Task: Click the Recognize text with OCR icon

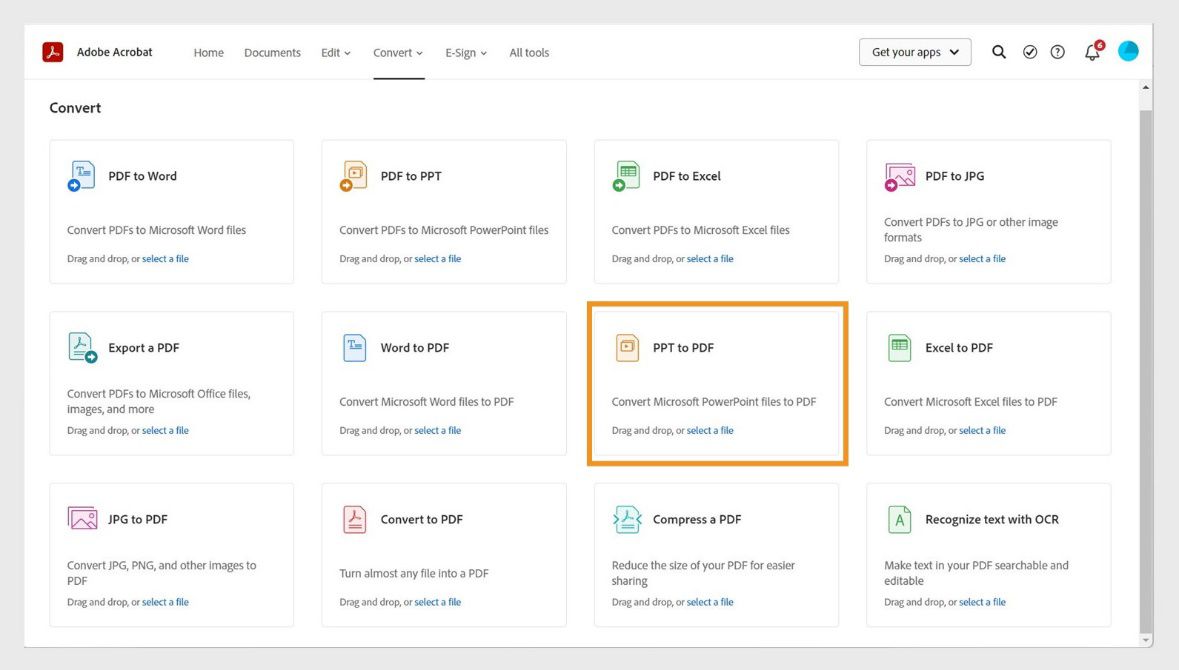Action: (x=899, y=518)
